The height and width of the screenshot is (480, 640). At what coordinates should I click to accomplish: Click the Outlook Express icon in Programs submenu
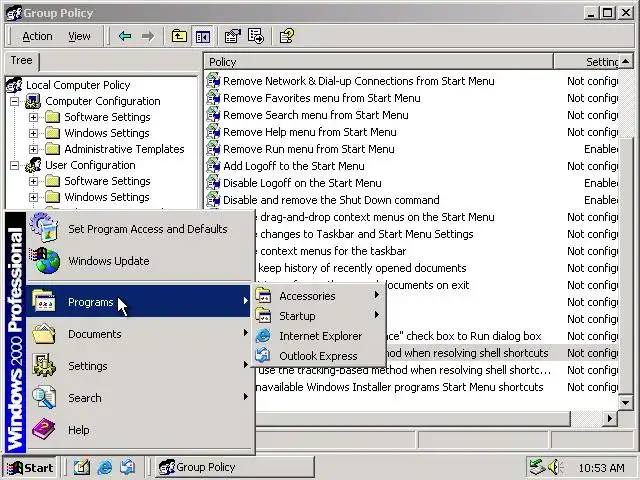tap(263, 356)
